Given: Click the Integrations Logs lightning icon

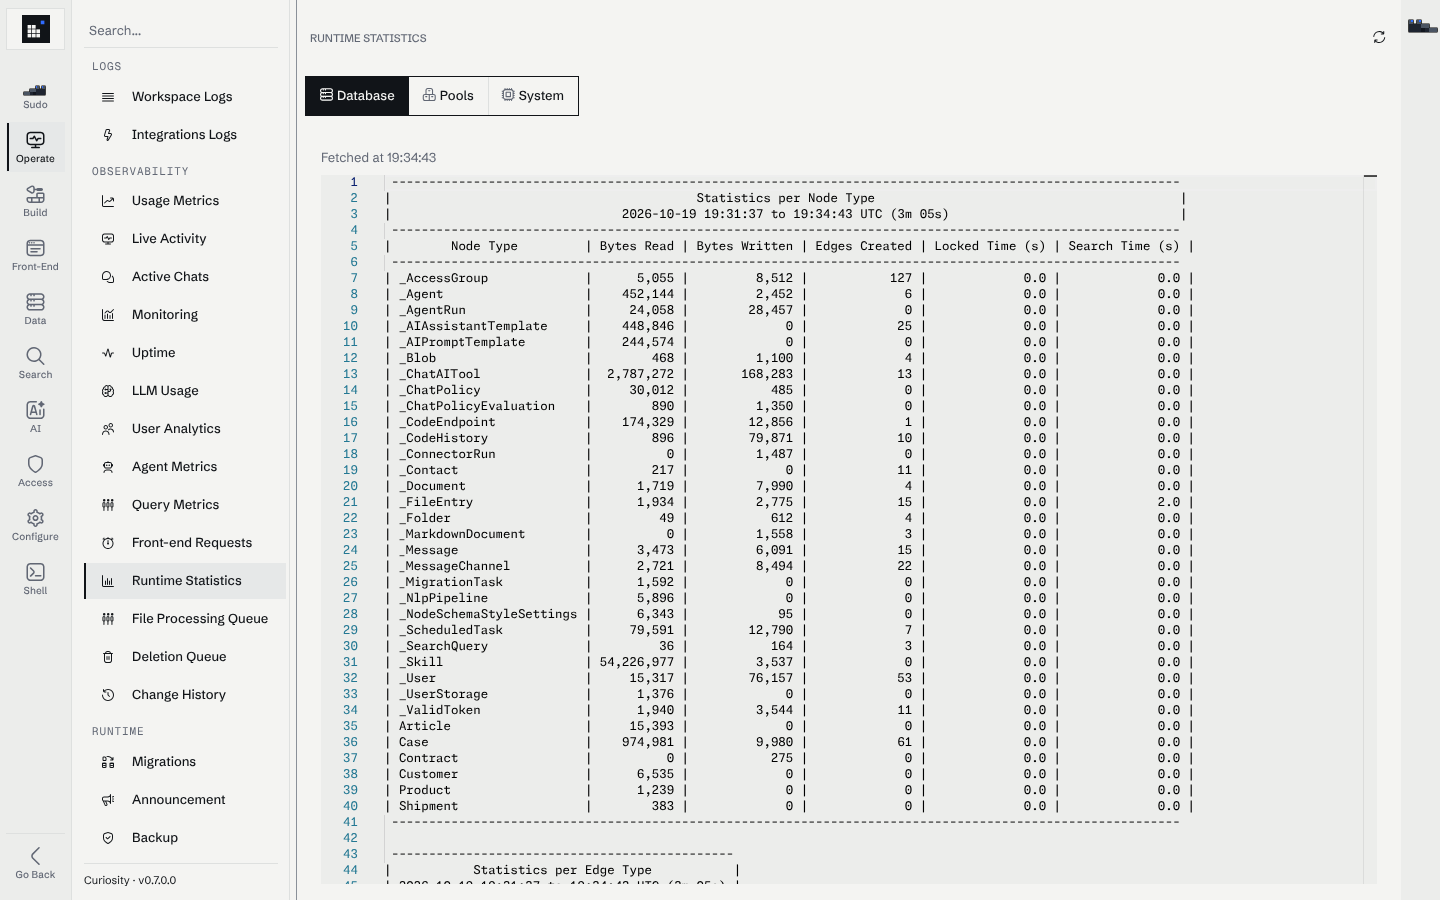Looking at the screenshot, I should point(108,135).
